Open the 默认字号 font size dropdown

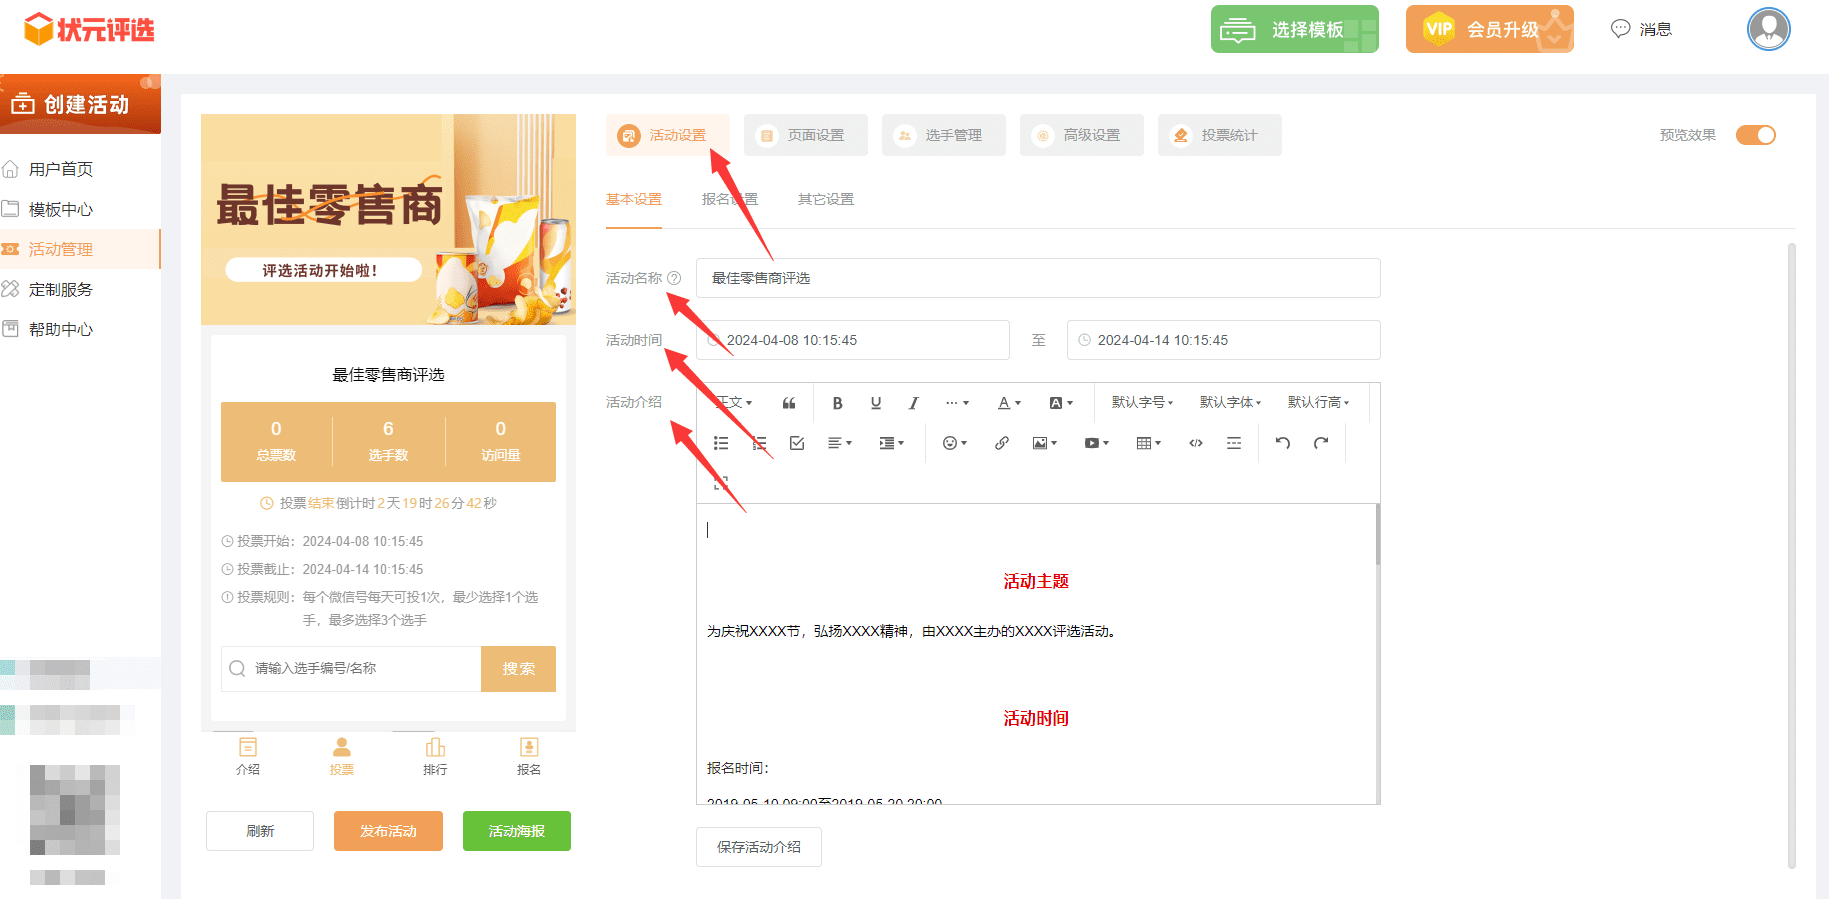1142,403
